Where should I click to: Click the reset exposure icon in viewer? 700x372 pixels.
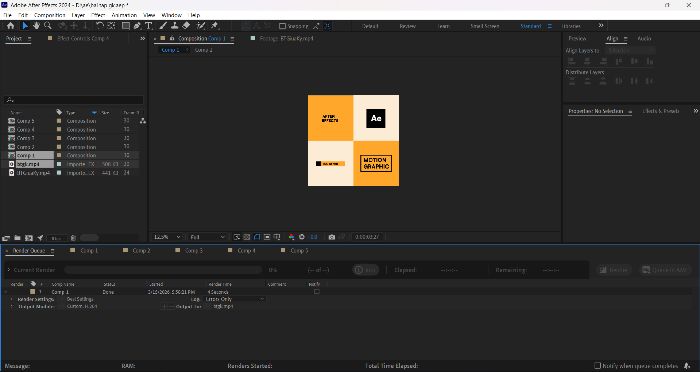[302, 237]
